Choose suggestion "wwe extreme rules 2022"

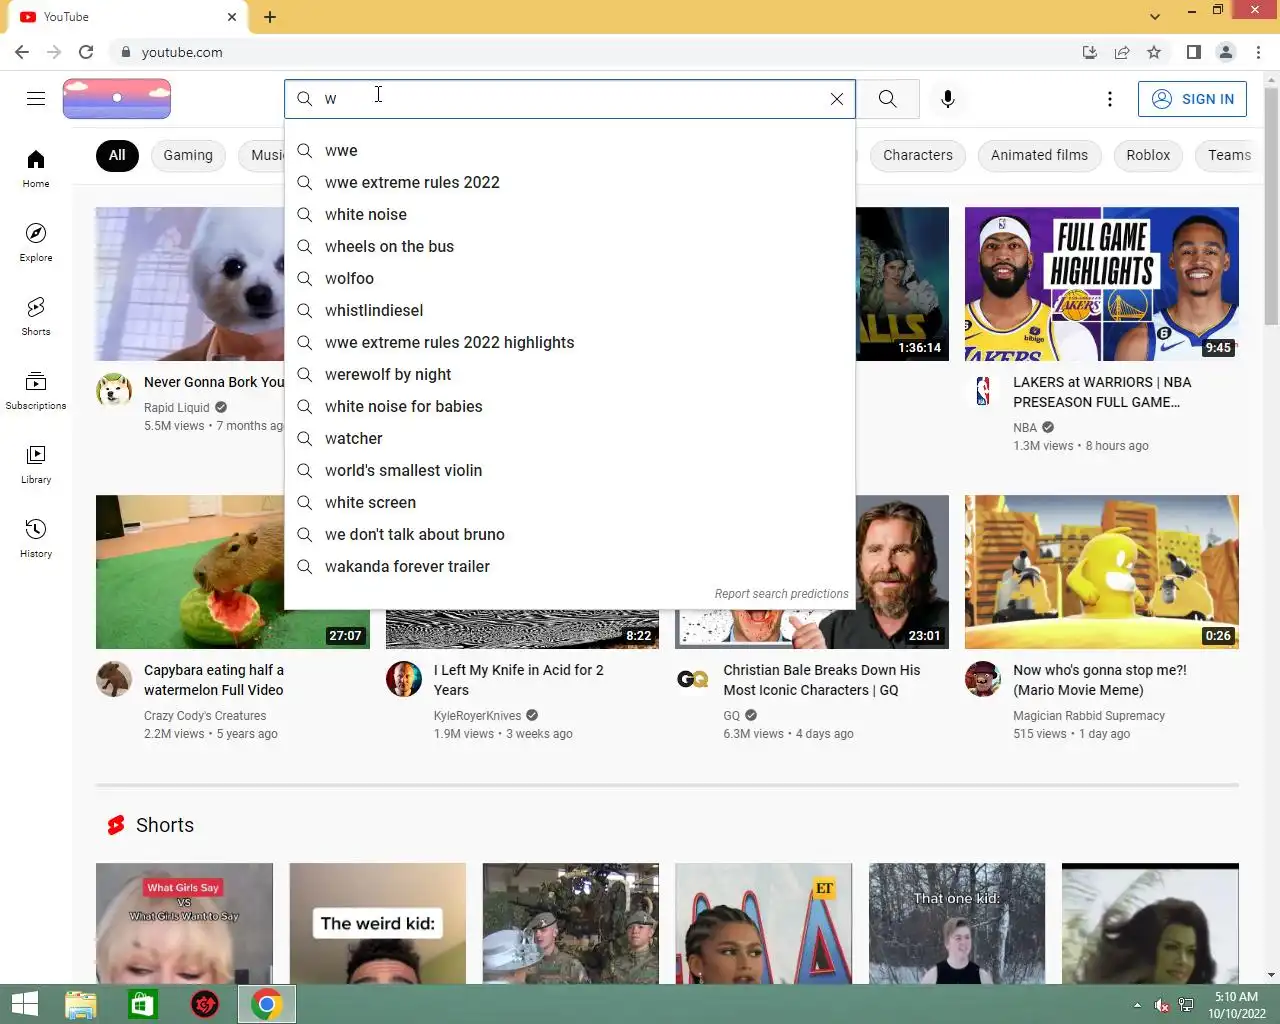(570, 182)
